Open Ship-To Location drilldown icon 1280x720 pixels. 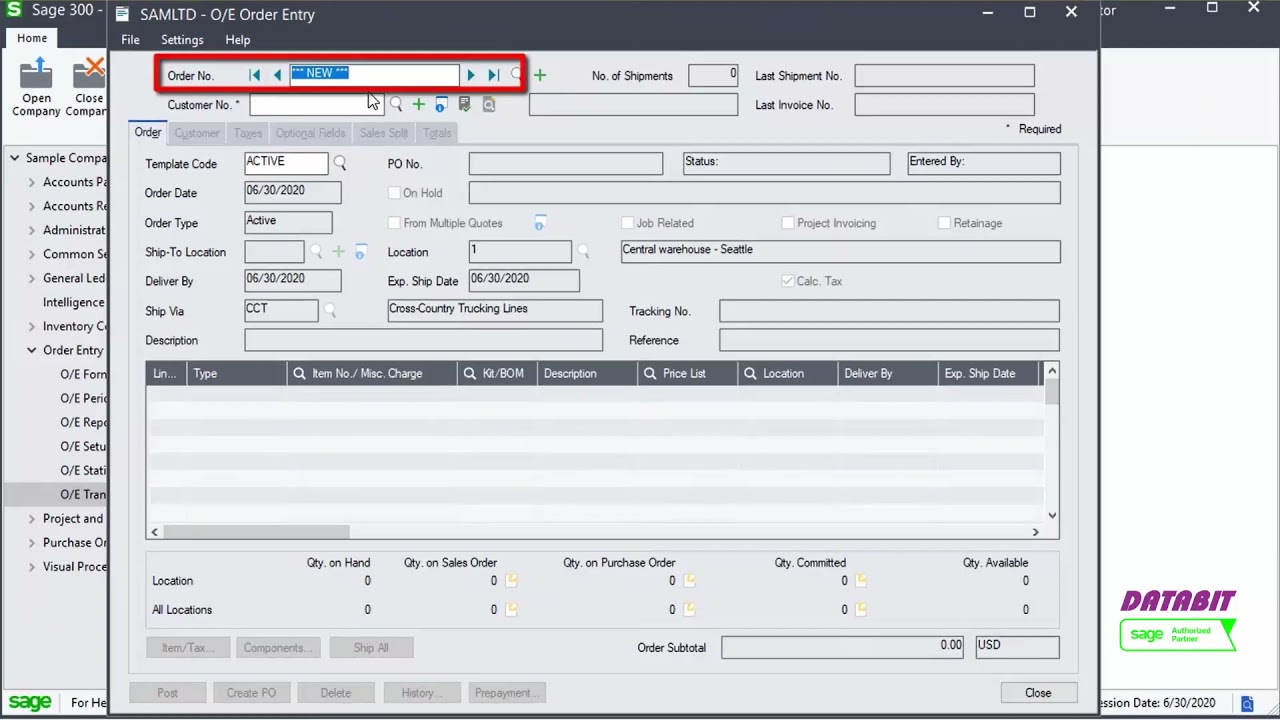[361, 252]
